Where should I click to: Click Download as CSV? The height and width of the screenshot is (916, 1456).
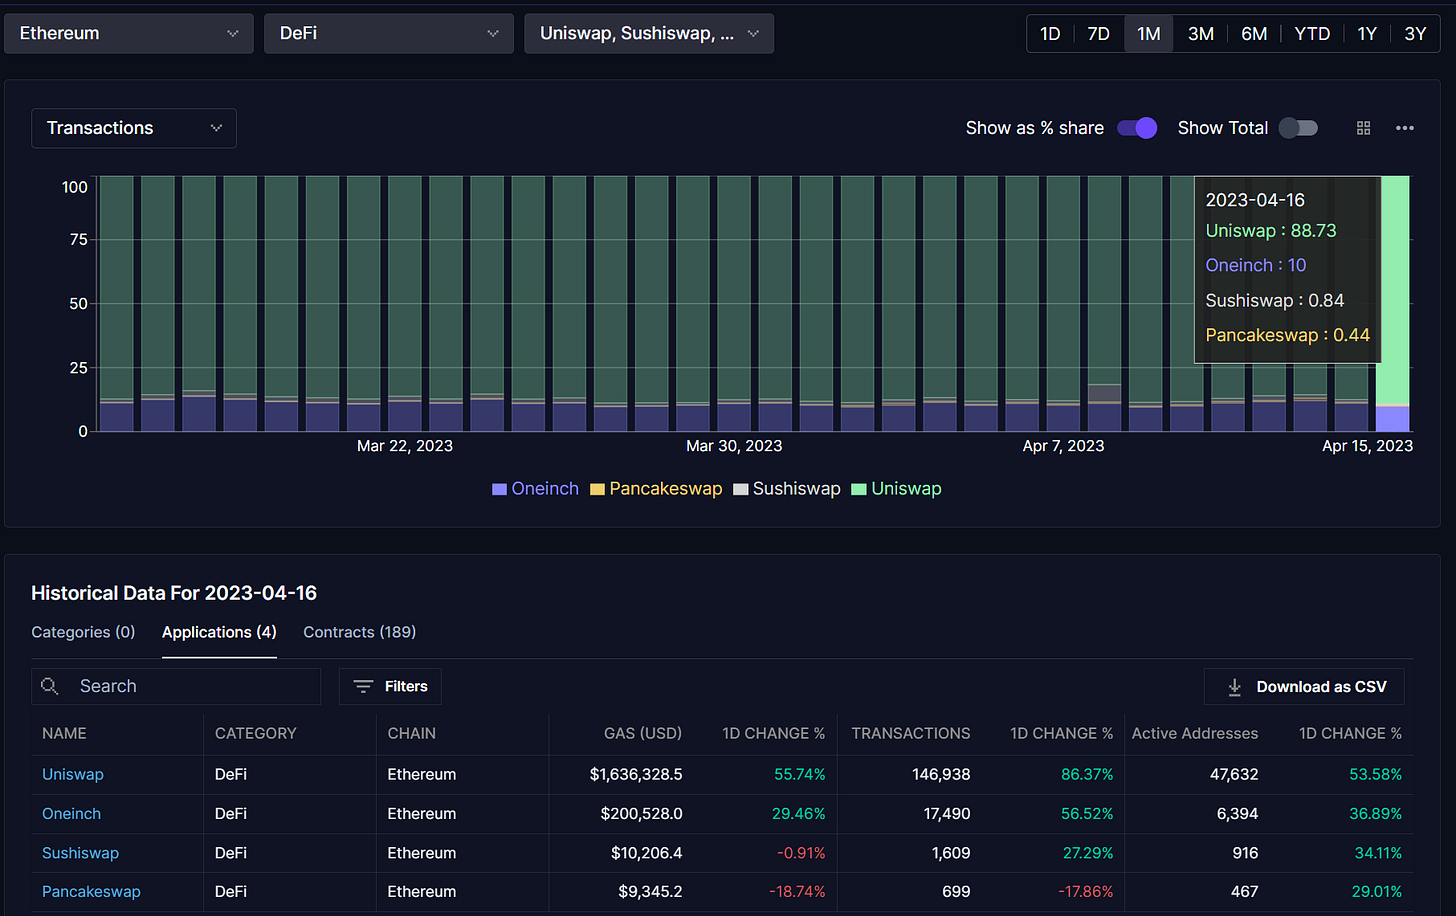(1304, 687)
